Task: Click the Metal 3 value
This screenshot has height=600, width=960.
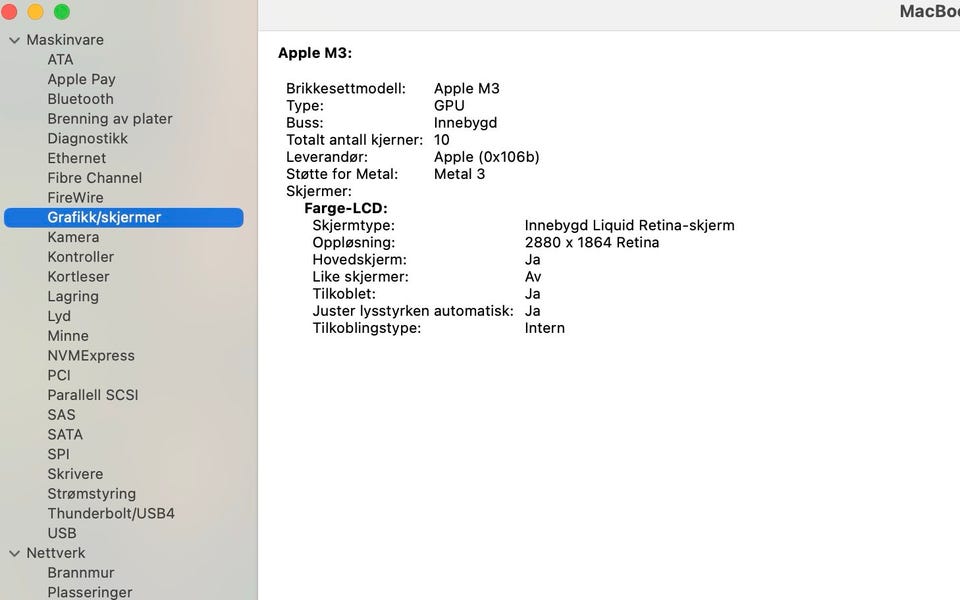Action: tap(459, 174)
